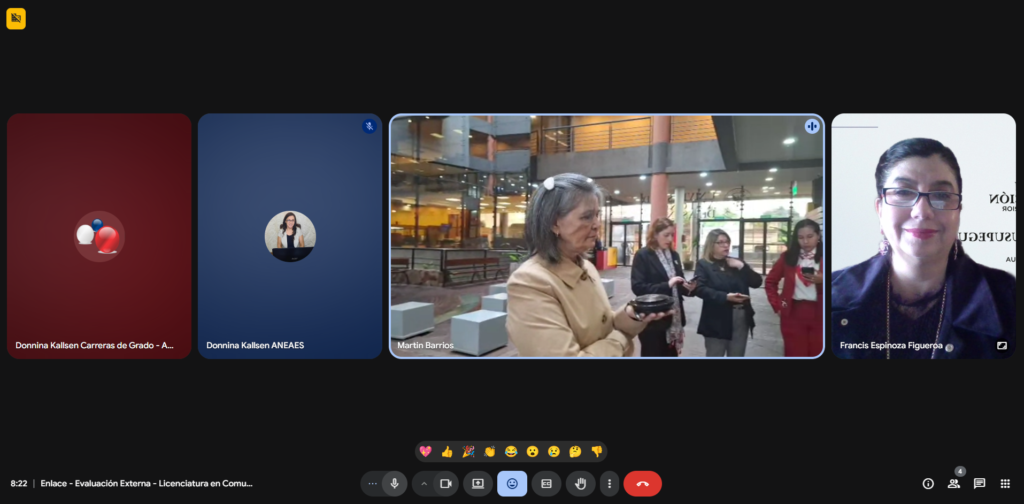The height and width of the screenshot is (504, 1024).
Task: Send heart emoji reaction
Action: click(425, 452)
